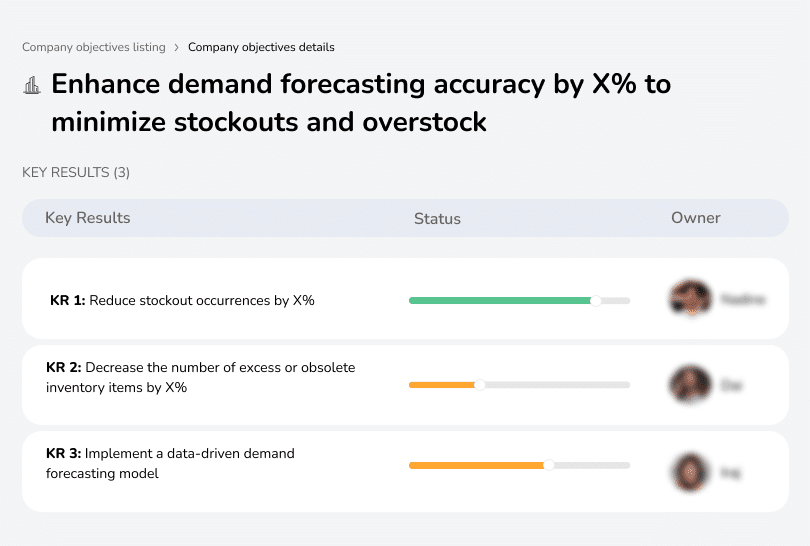Sort by the Status column header

[437, 219]
